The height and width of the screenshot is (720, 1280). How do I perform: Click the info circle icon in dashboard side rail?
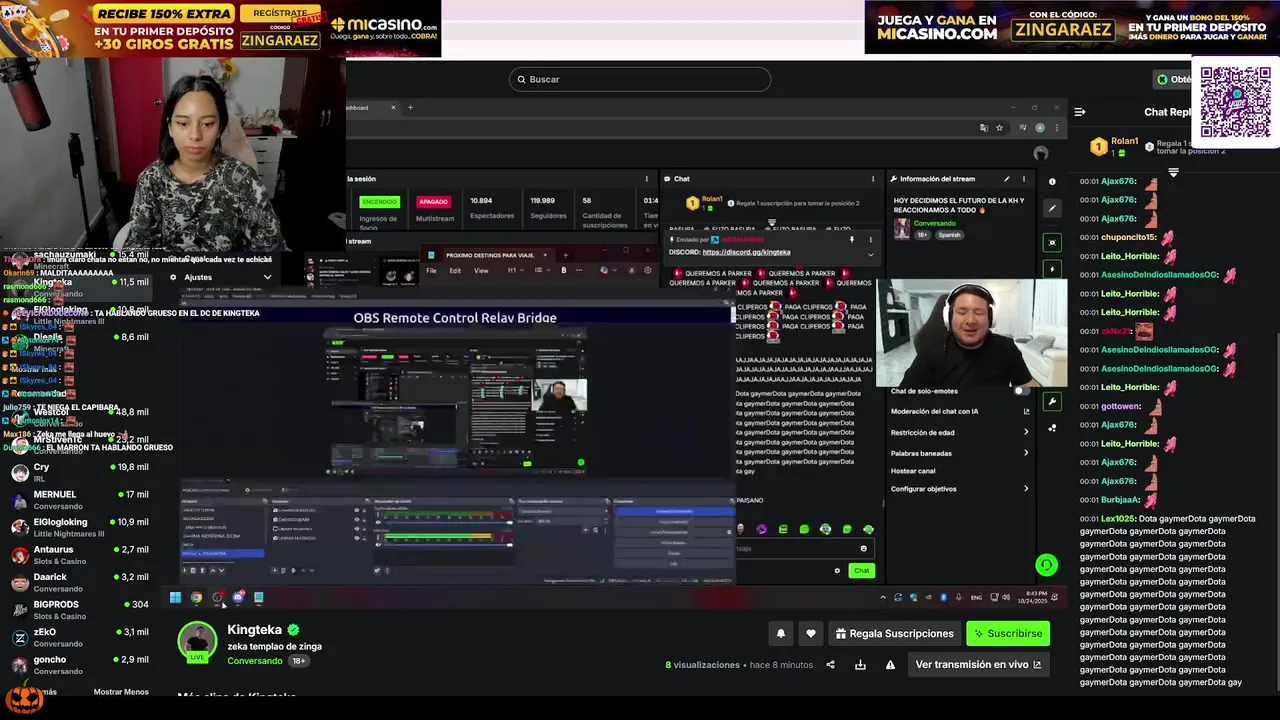(1052, 181)
